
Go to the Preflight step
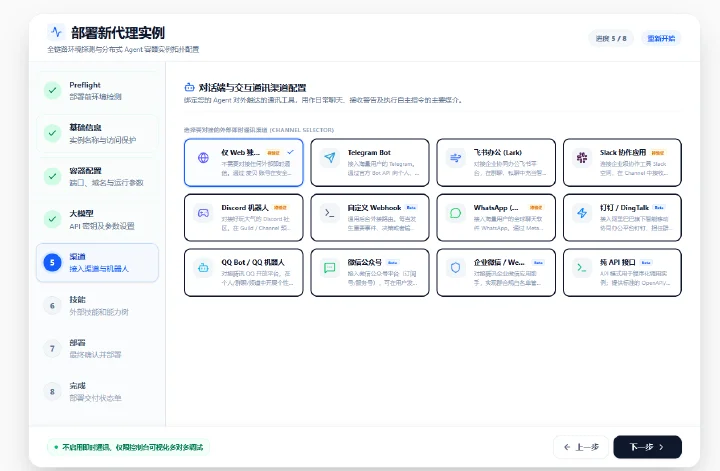tap(97, 90)
